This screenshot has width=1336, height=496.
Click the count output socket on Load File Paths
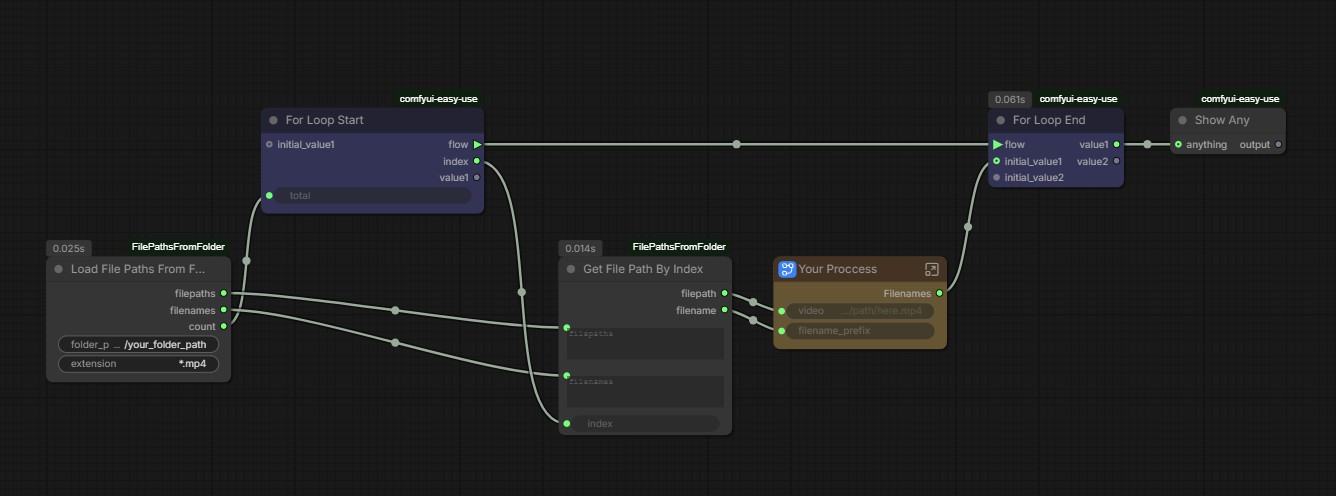(224, 326)
